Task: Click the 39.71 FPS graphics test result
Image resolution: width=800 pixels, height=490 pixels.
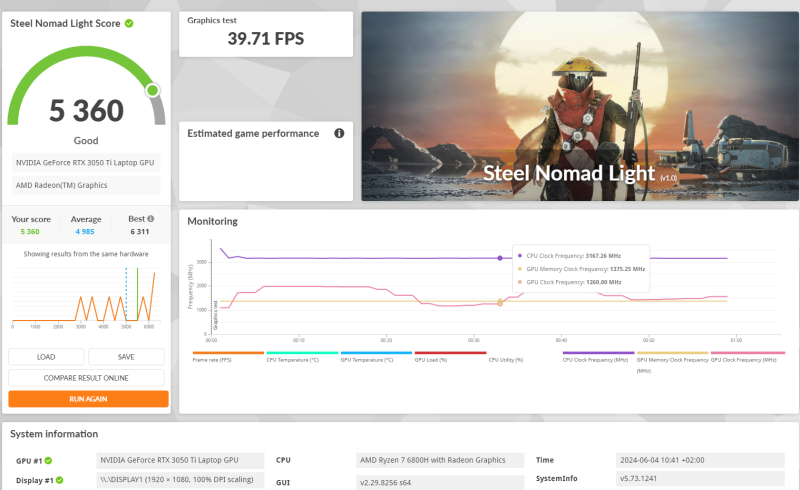Action: tap(265, 39)
